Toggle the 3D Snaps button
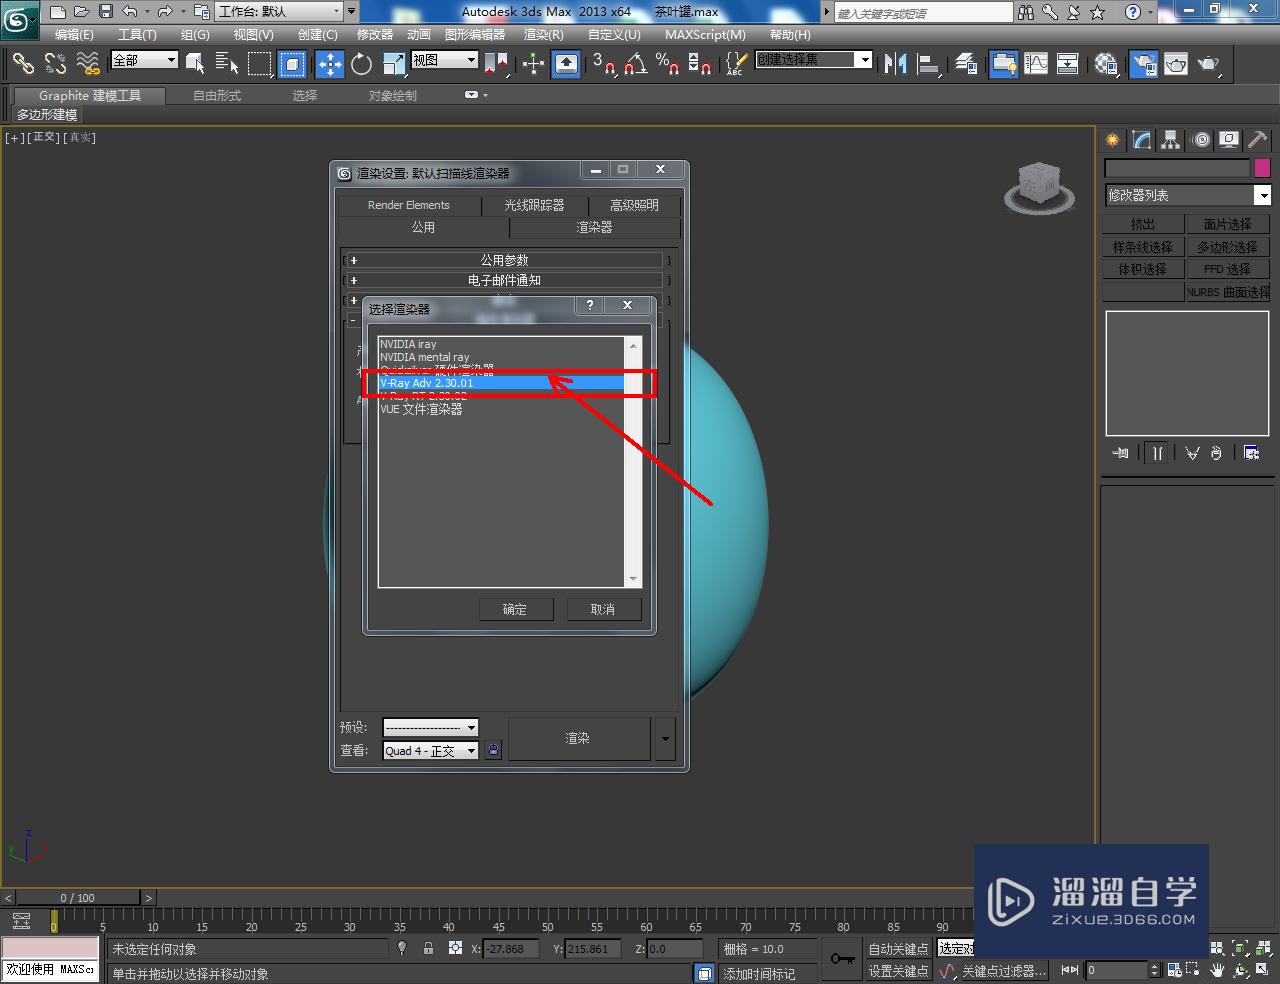 pos(604,64)
